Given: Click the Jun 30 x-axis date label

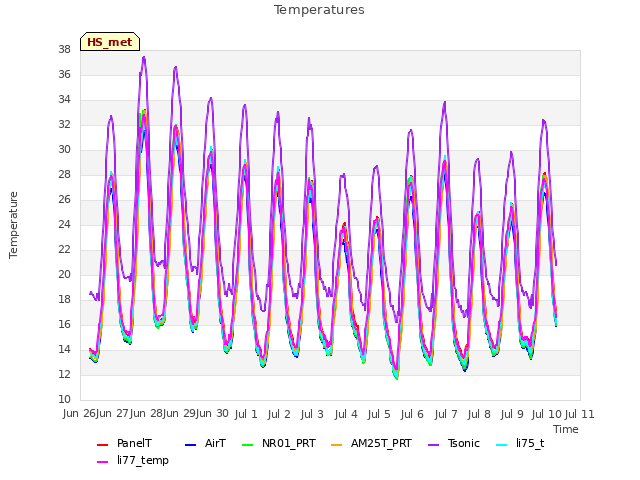Looking at the screenshot, I should [x=212, y=414].
